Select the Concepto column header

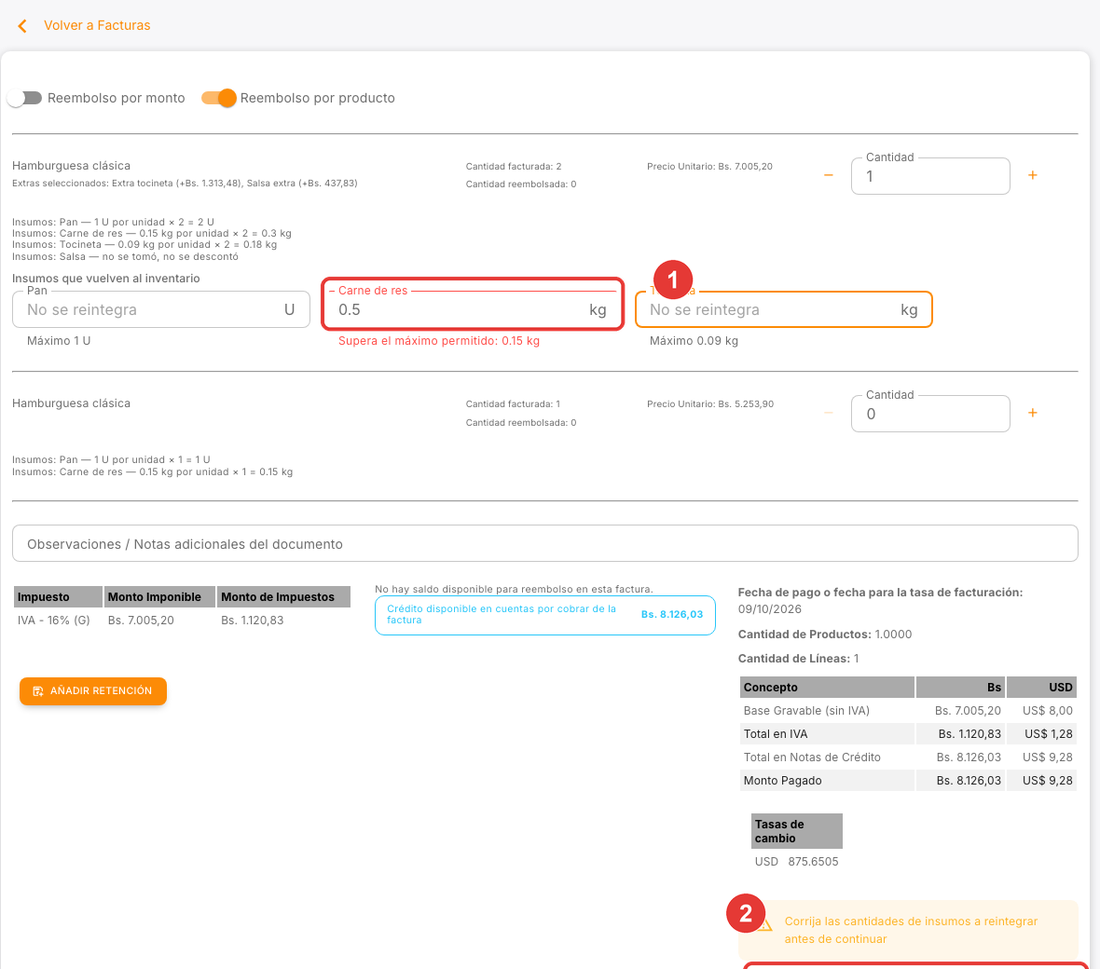click(827, 688)
